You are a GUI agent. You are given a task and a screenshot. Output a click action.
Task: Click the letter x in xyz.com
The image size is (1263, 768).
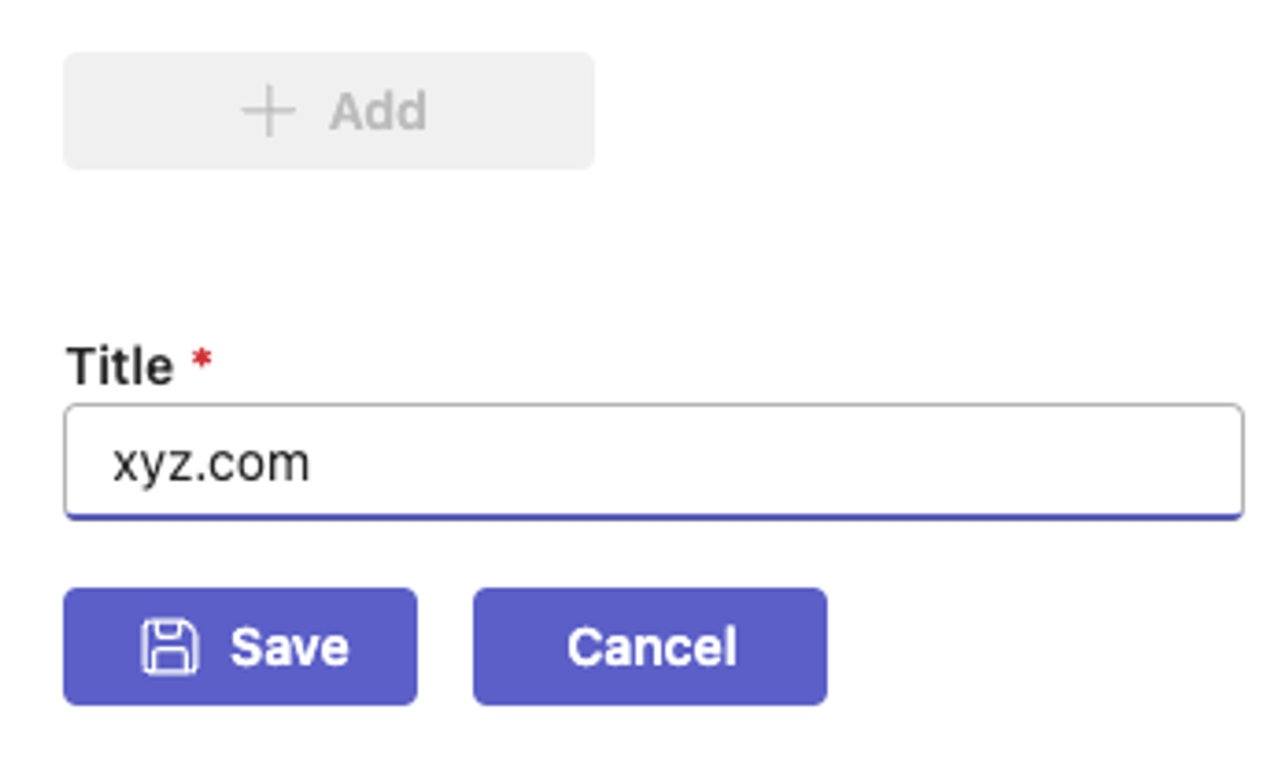point(124,466)
